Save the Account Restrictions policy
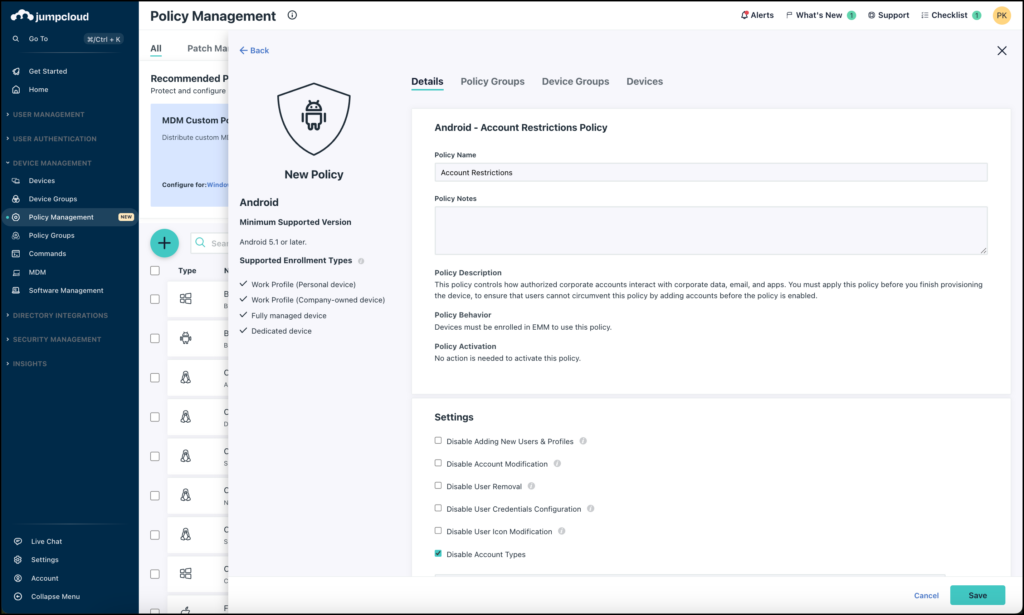 click(x=977, y=595)
